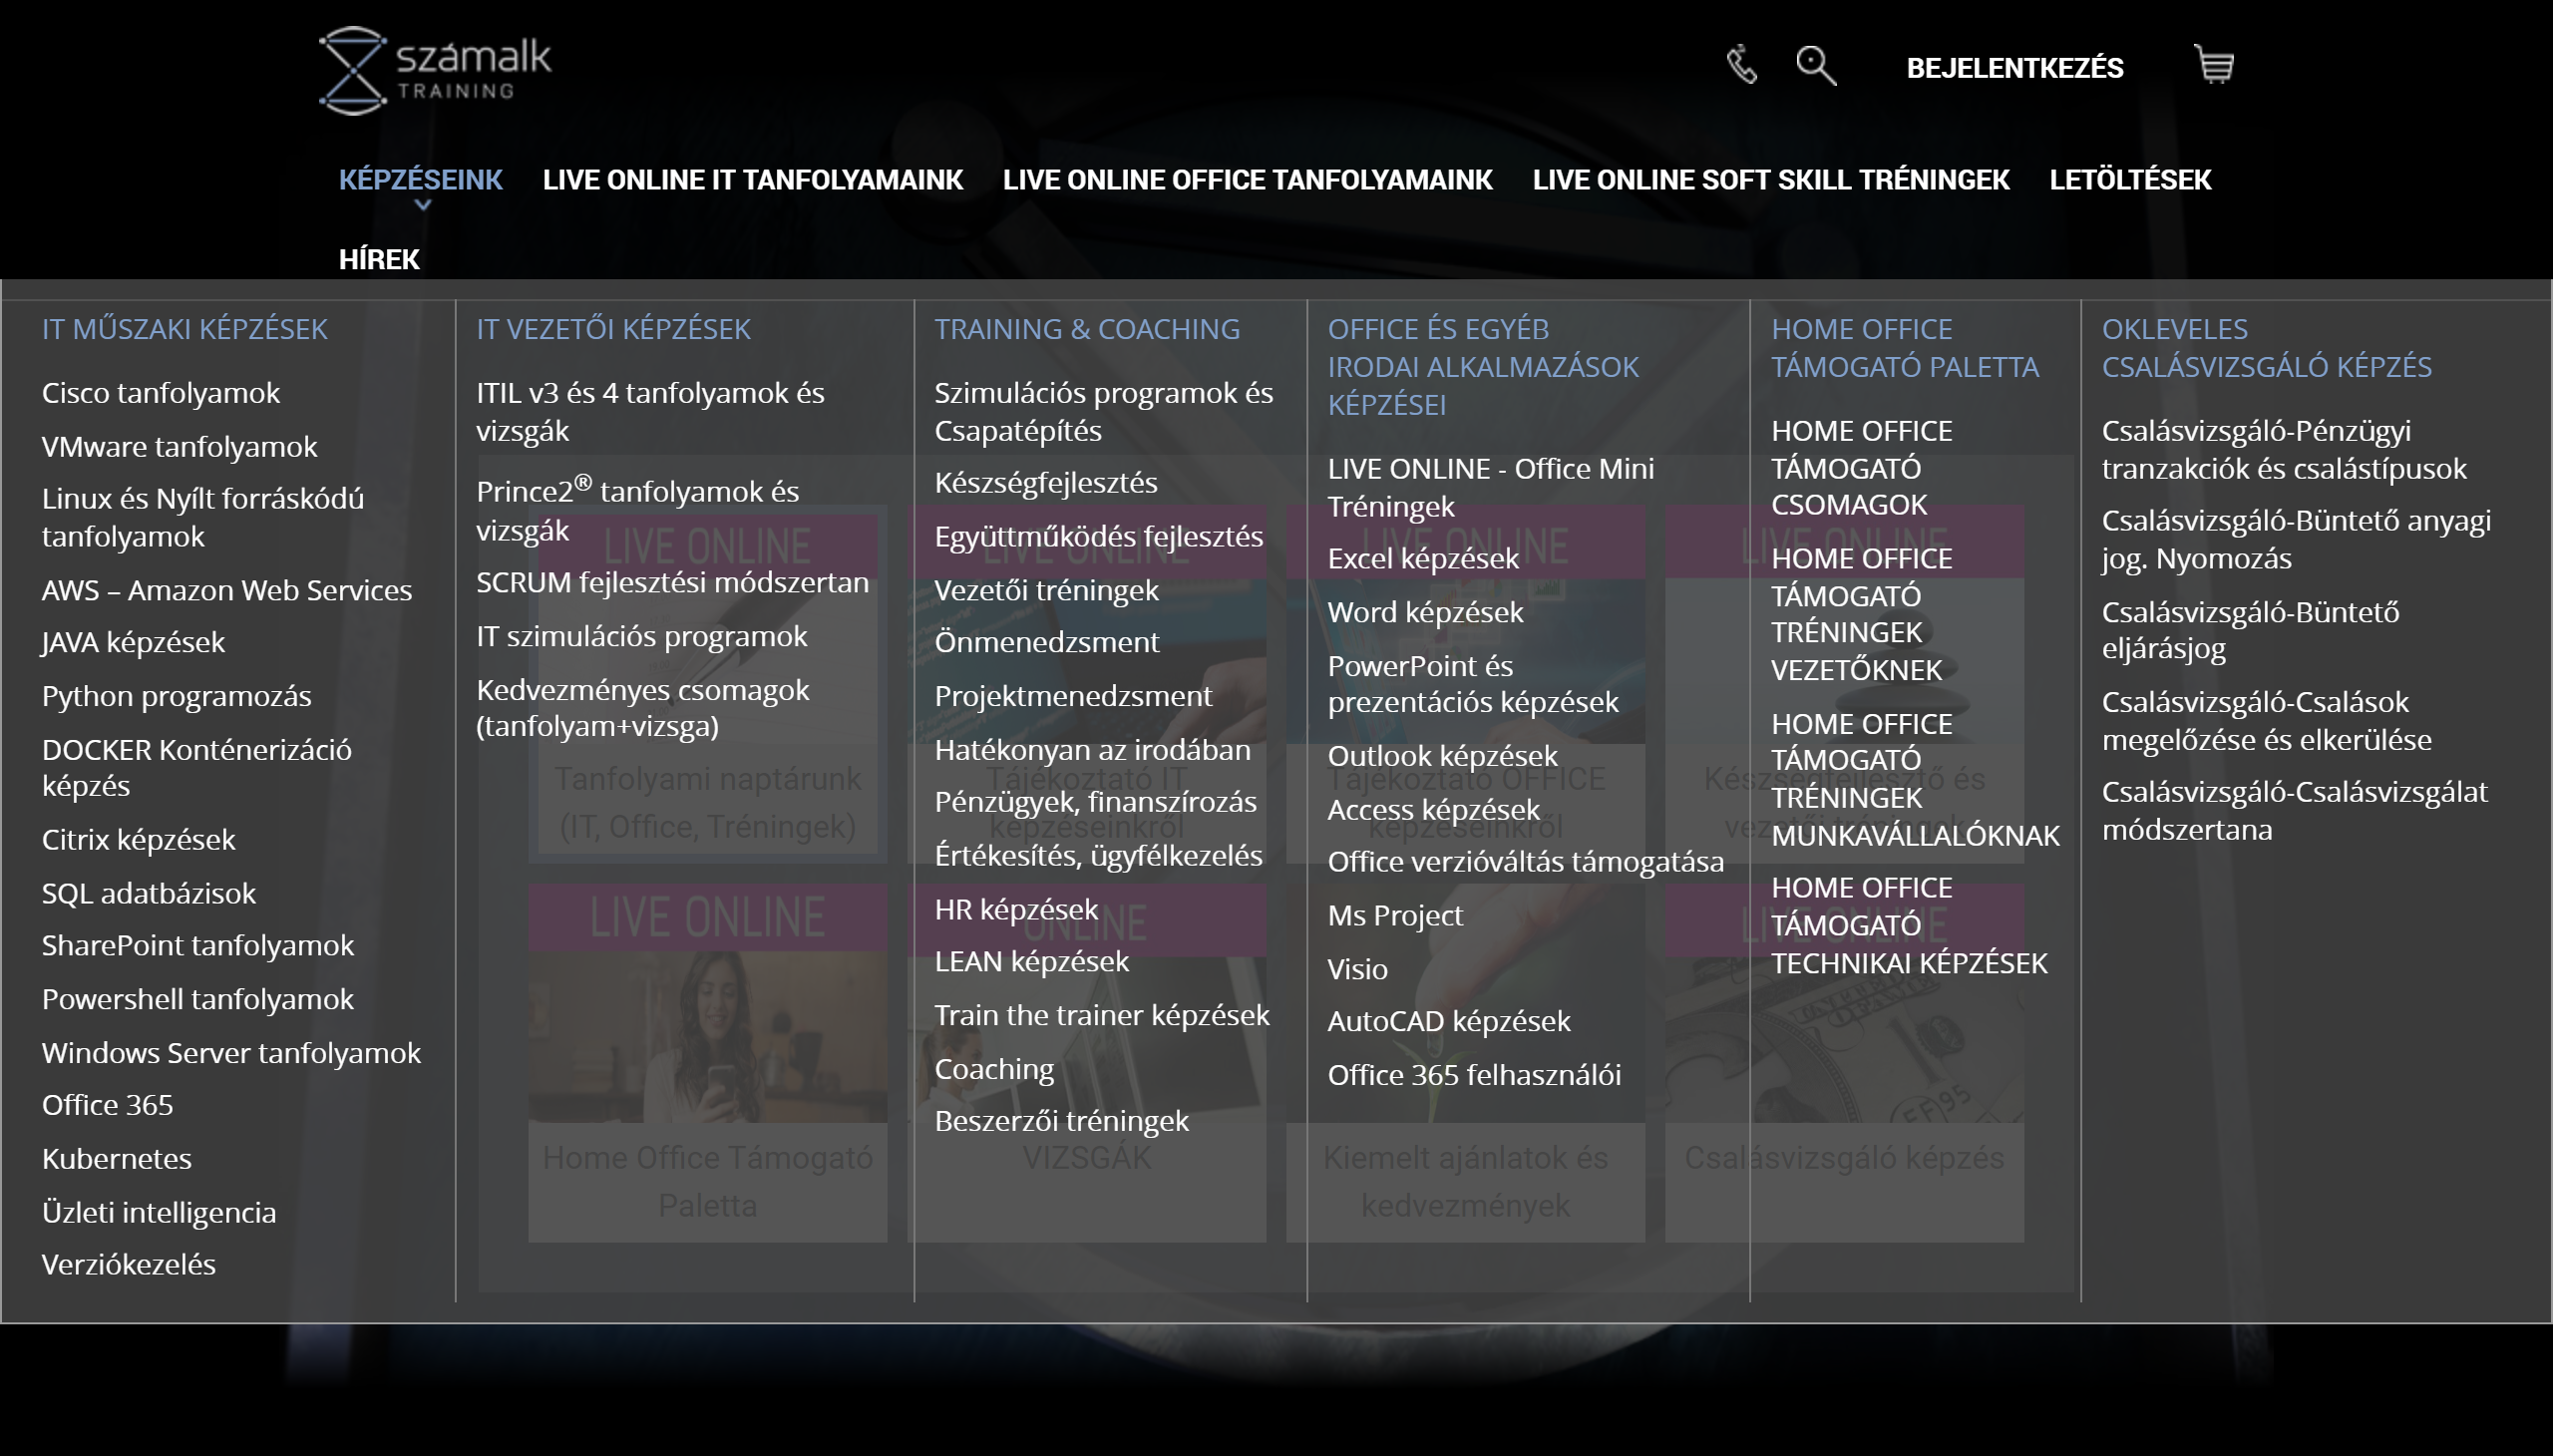The width and height of the screenshot is (2553, 1456).
Task: Open VMware tanfolyamok
Action: (180, 447)
